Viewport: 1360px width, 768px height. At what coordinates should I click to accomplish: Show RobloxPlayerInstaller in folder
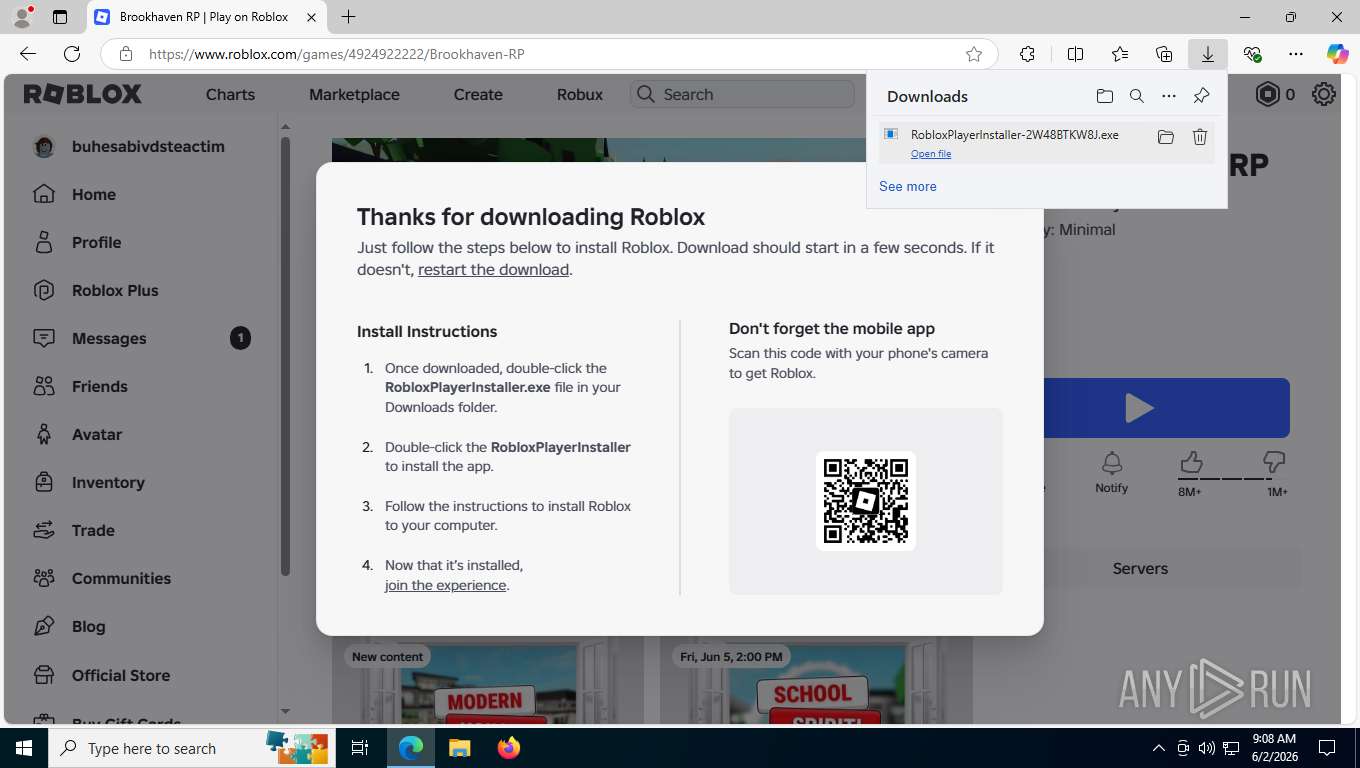(1166, 137)
